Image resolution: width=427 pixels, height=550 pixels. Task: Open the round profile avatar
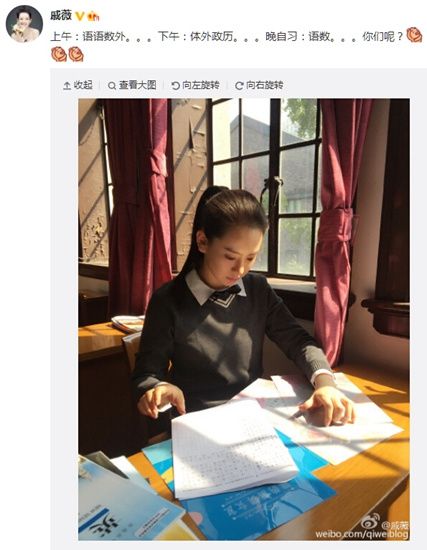tap(24, 24)
